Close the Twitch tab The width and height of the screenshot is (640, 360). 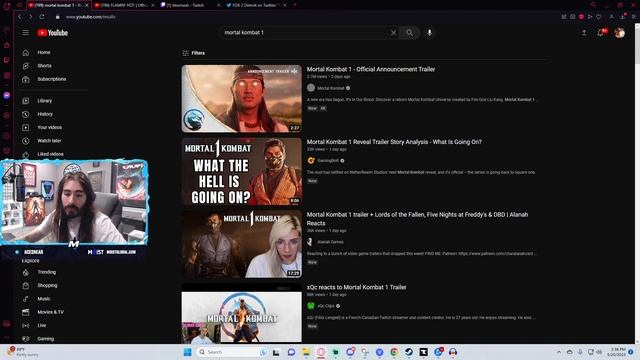tap(218, 5)
